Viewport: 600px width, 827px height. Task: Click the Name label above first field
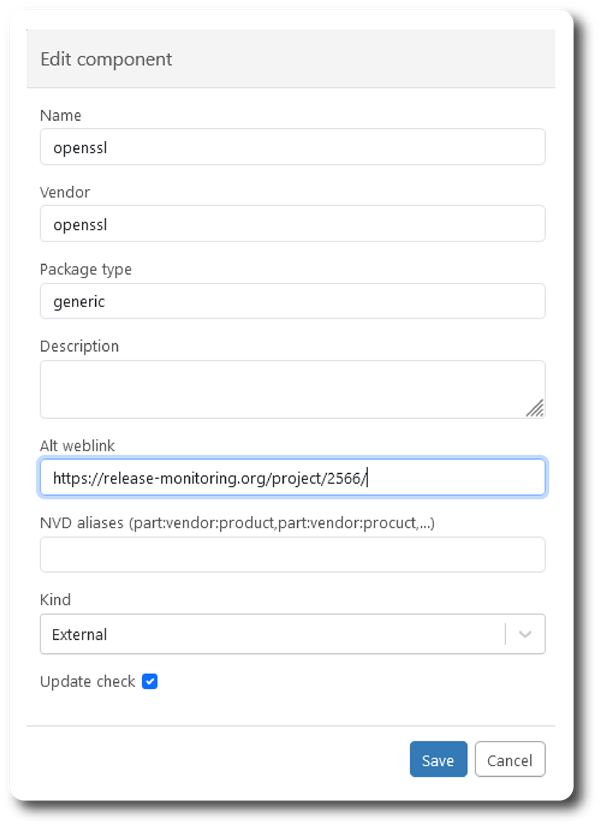(61, 115)
